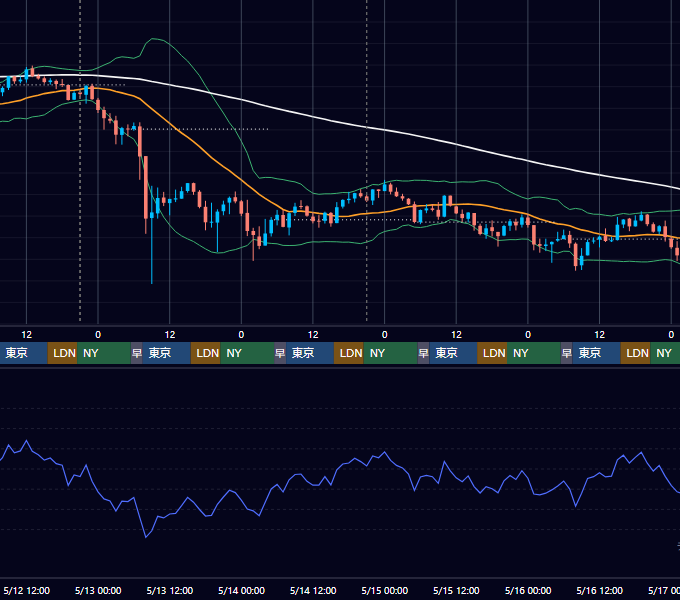680x600 pixels.
Task: Click the 早 early-session block before 5/13 東京
Action: coord(137,353)
